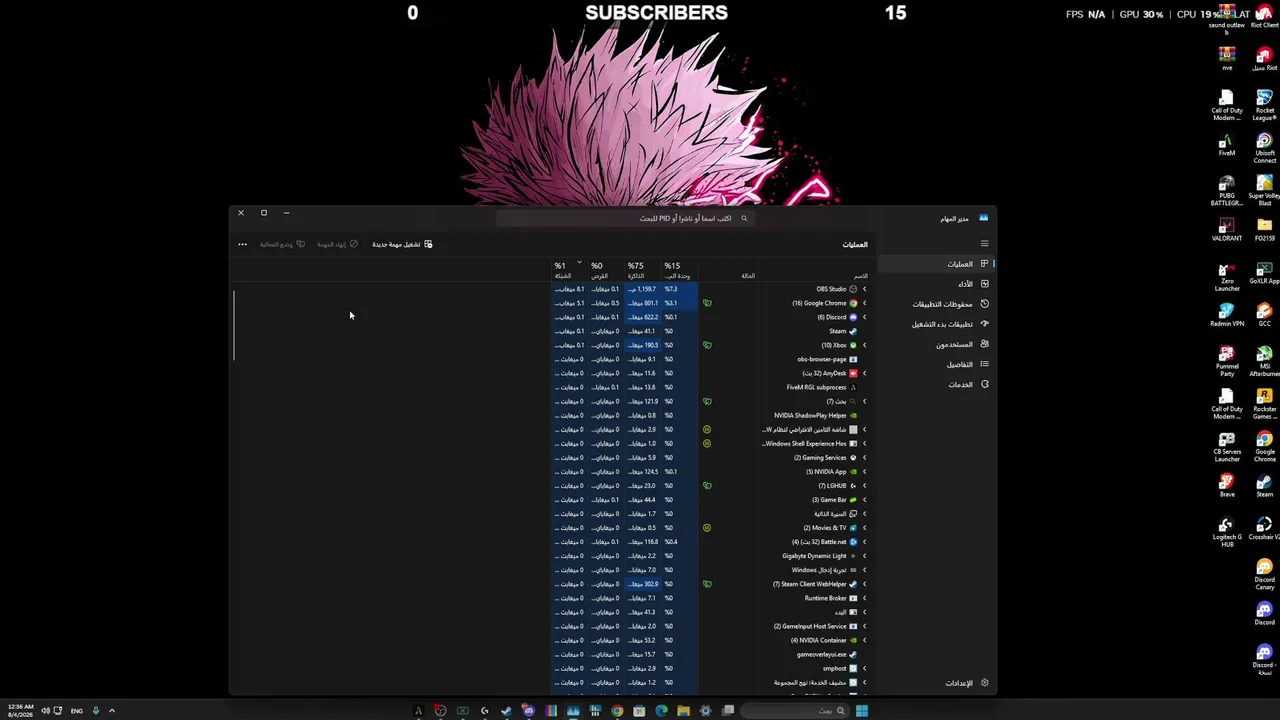The image size is (1280, 720).
Task: Click the OBS Studio process icon
Action: pos(853,289)
